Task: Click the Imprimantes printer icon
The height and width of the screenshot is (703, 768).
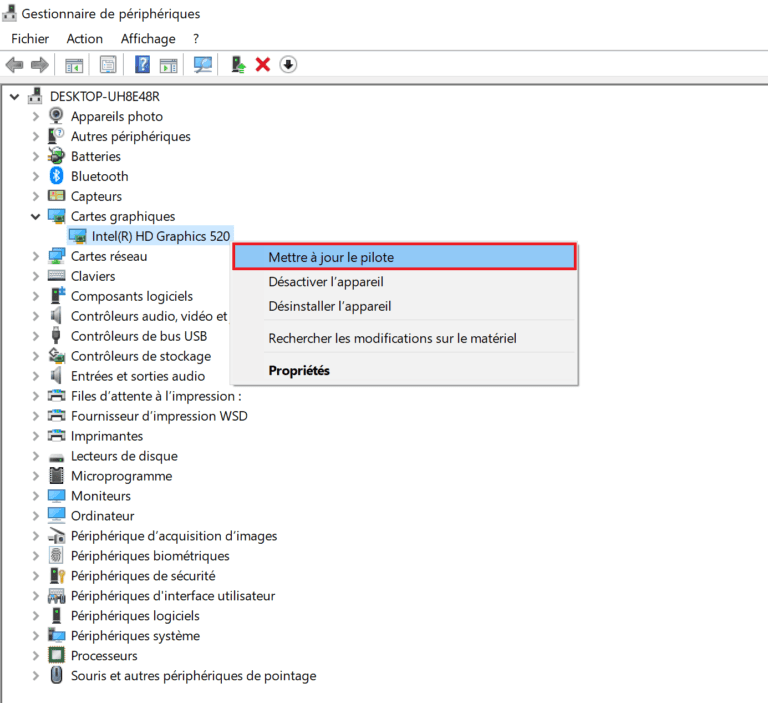Action: [56, 436]
